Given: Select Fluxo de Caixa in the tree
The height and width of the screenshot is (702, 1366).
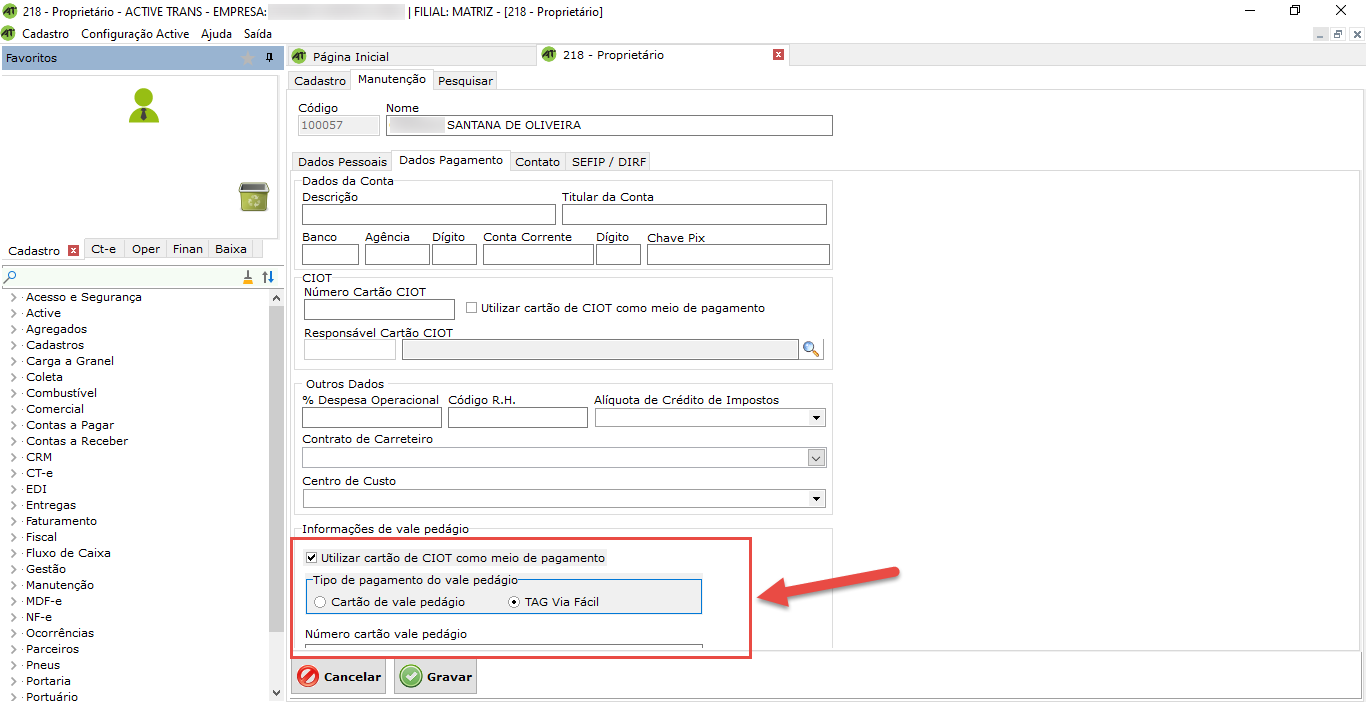Looking at the screenshot, I should click(x=68, y=553).
